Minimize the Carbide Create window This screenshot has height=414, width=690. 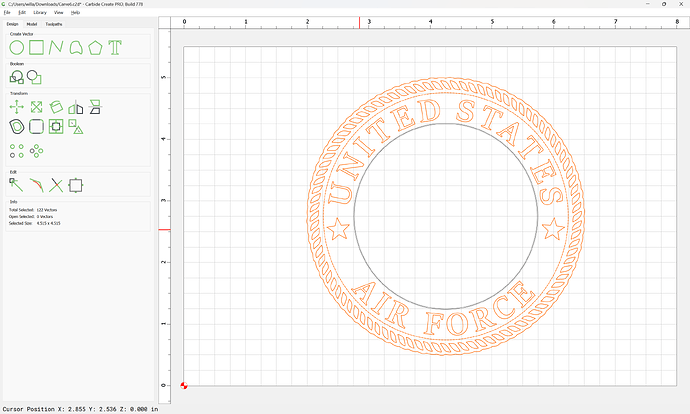[648, 4]
